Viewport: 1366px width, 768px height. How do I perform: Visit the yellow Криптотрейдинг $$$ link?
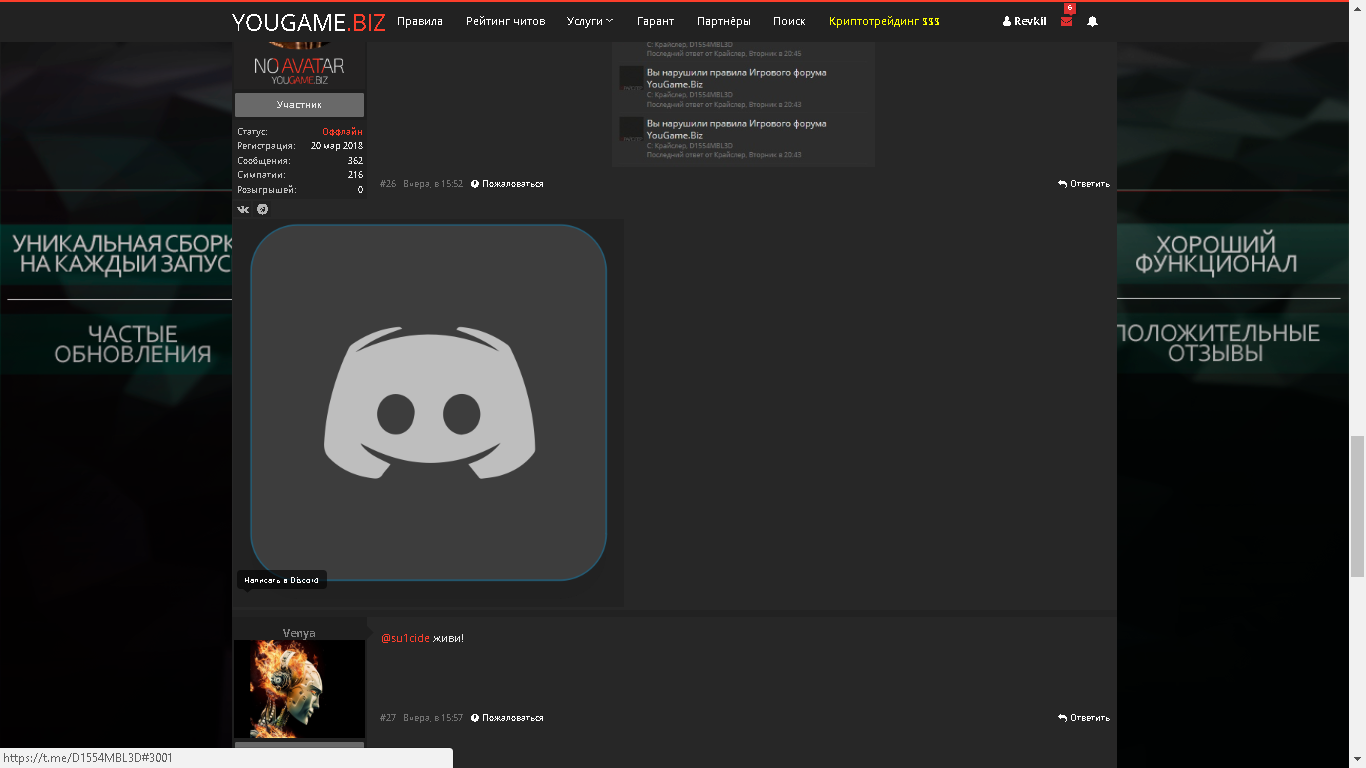884,21
